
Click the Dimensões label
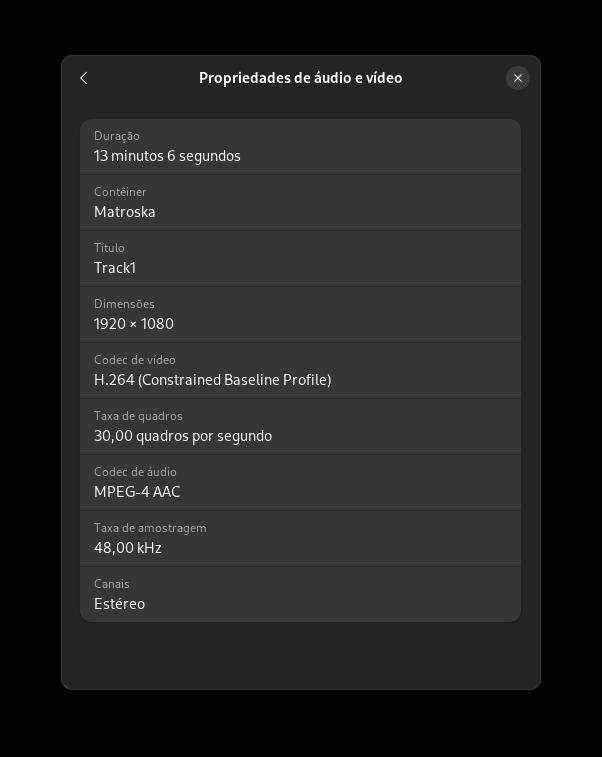point(124,304)
